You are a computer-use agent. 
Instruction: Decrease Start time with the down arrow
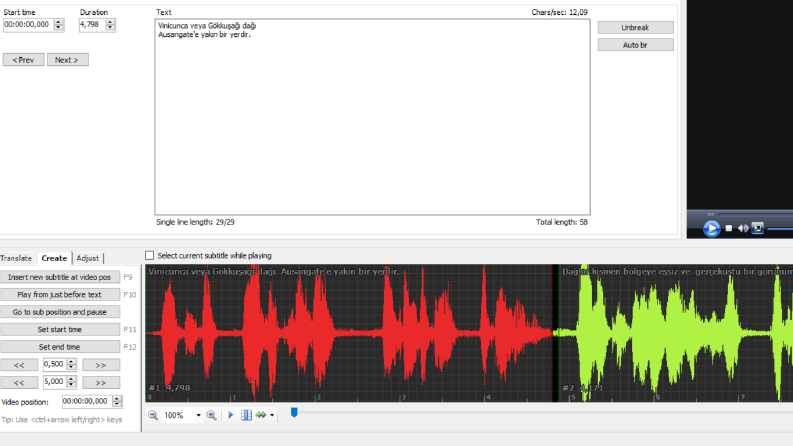click(x=59, y=27)
